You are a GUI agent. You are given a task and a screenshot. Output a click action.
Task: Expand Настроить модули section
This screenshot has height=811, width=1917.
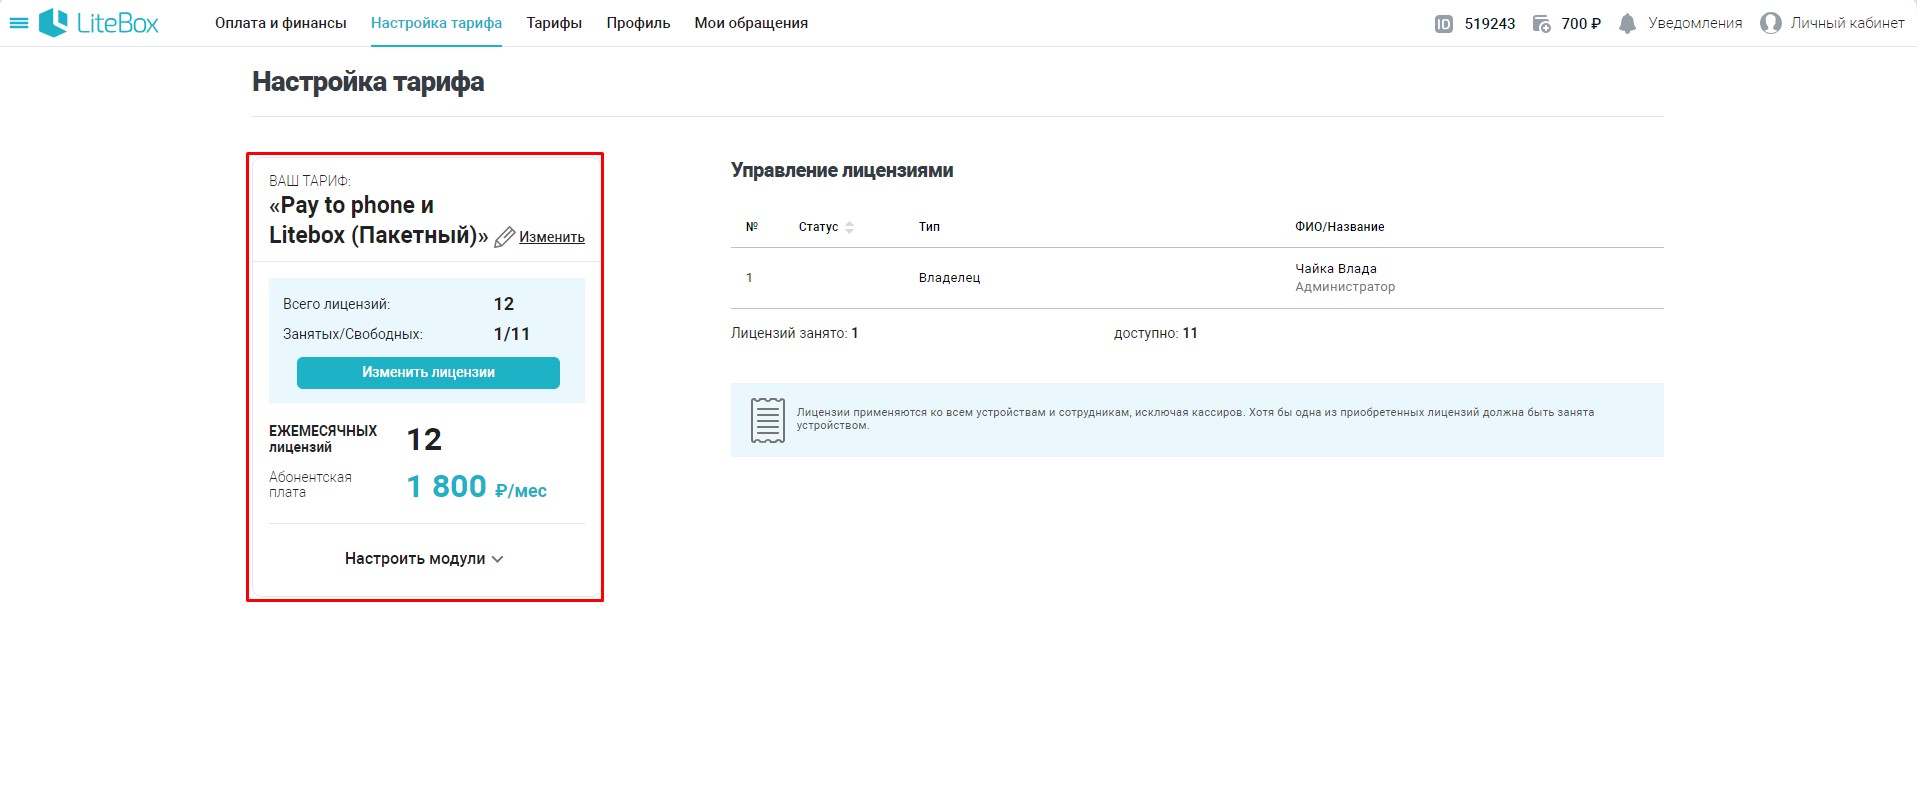pos(424,558)
